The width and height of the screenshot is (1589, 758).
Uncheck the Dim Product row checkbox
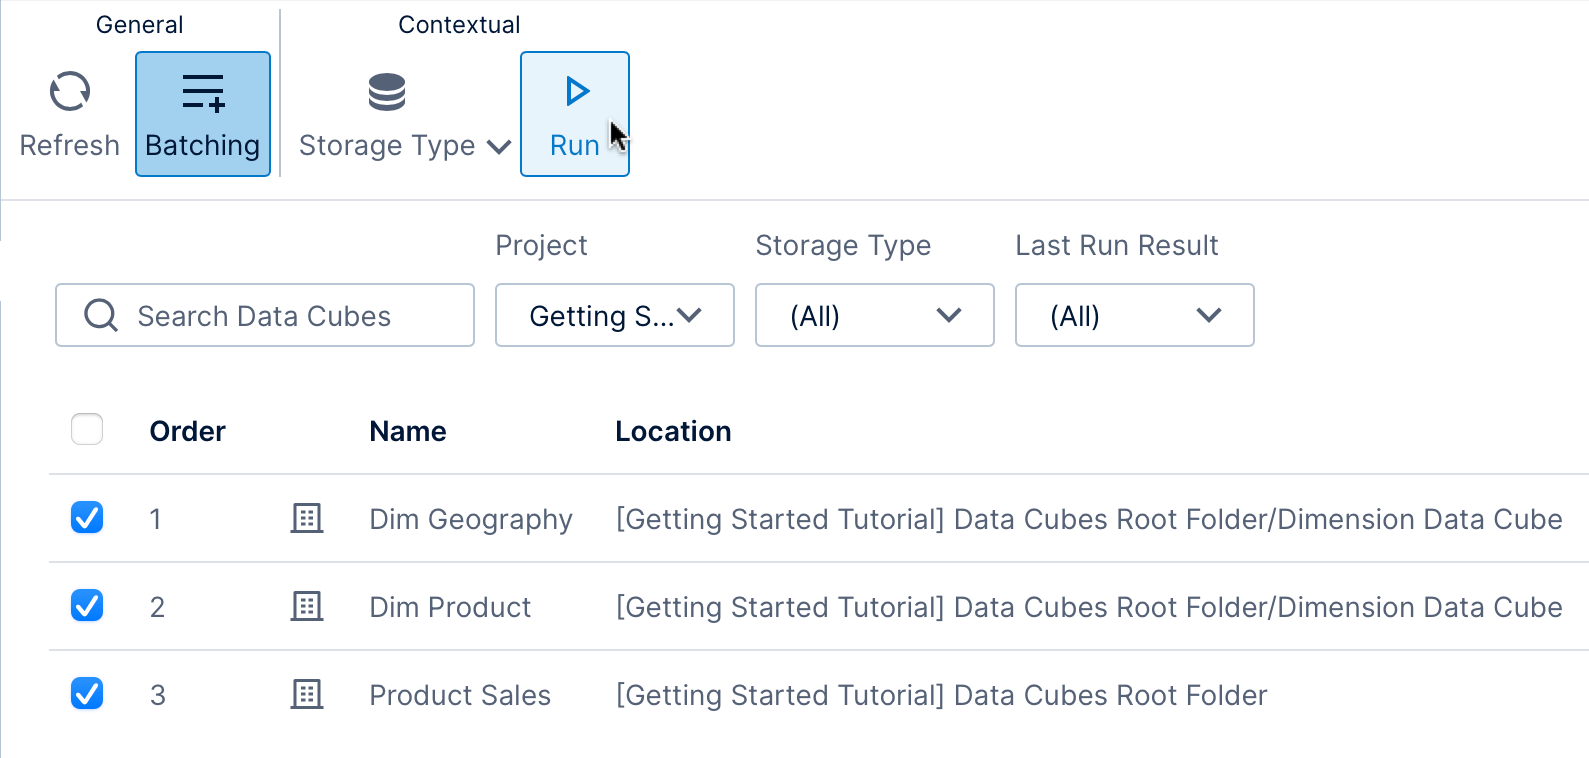pyautogui.click(x=87, y=606)
